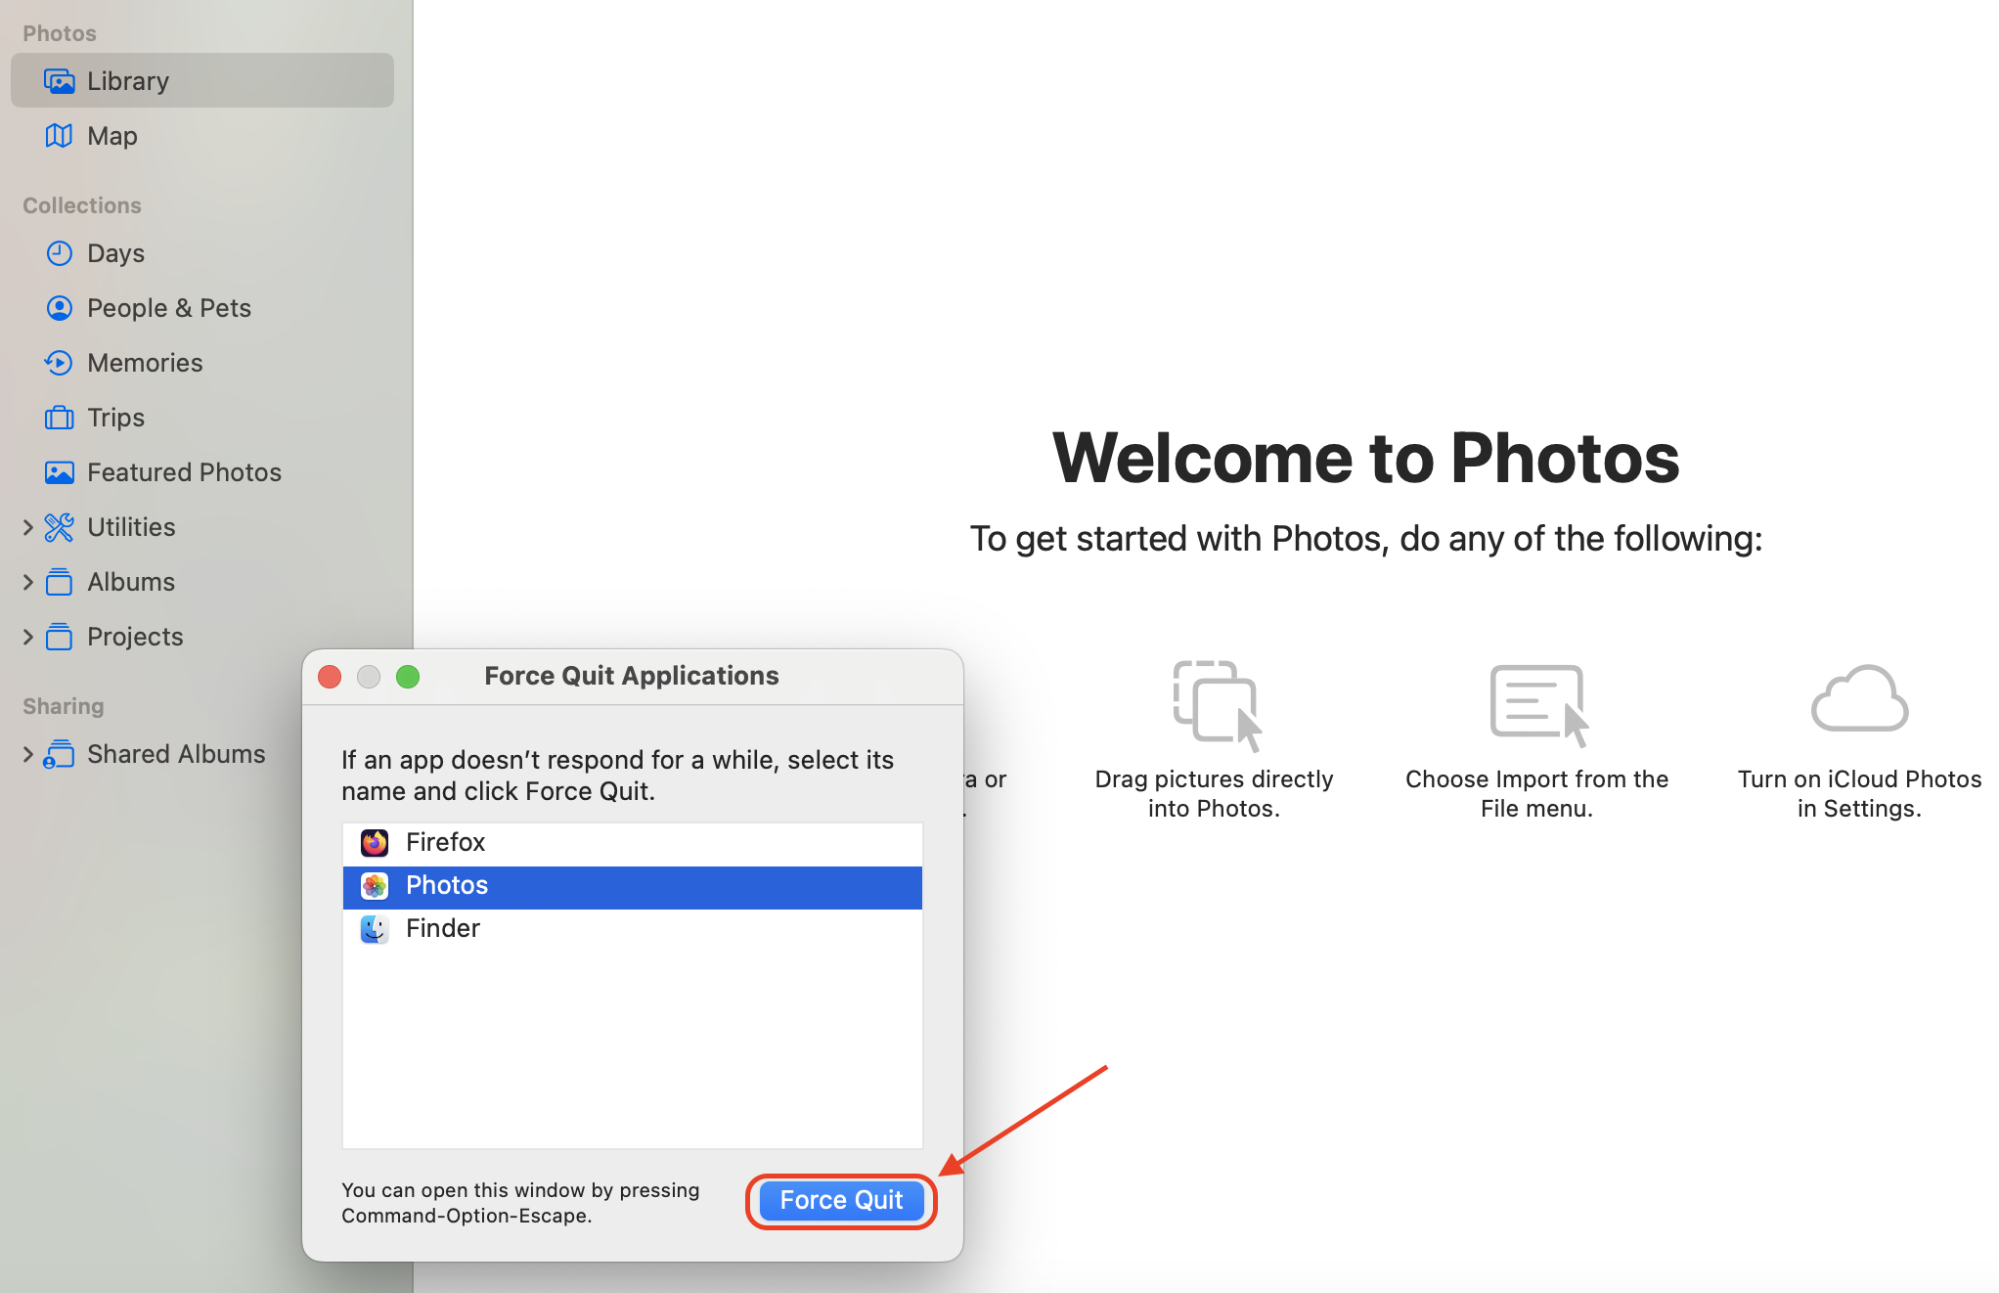
Task: Expand the Projects section
Action: 26,636
